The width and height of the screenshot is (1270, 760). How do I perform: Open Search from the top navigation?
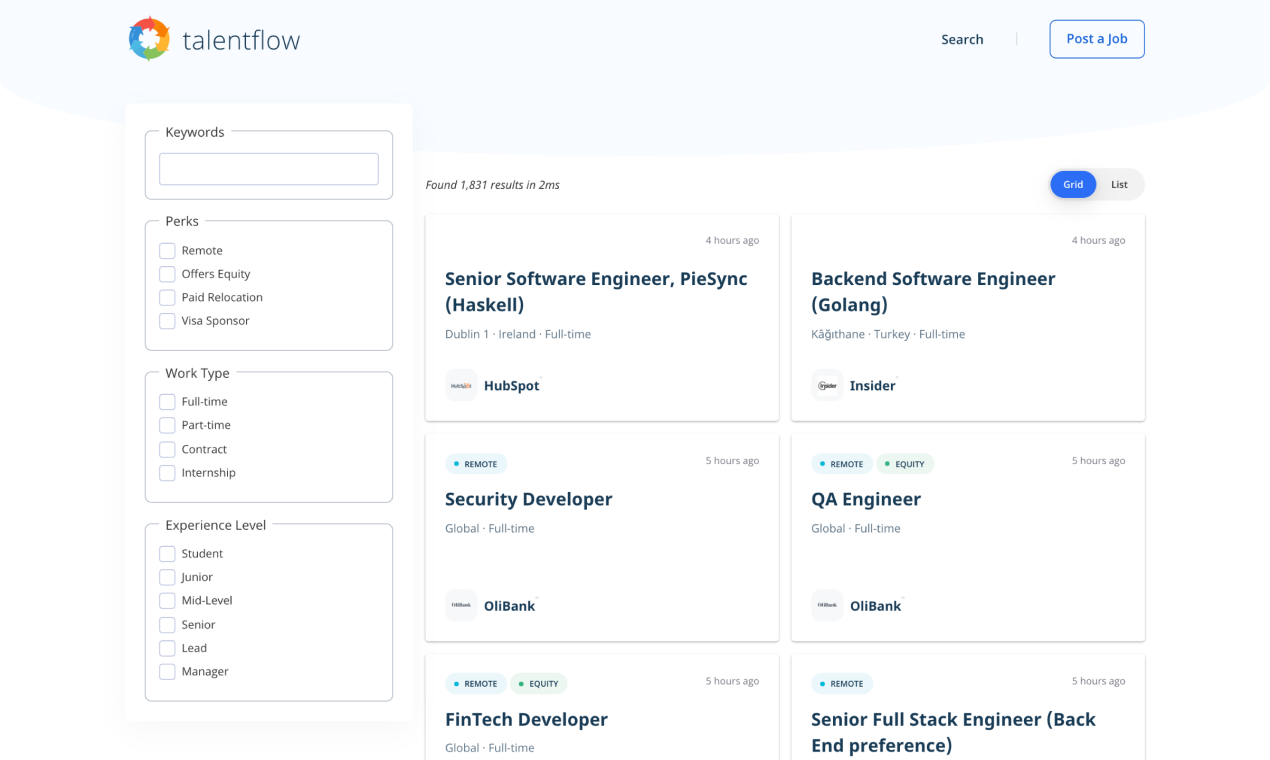[x=962, y=39]
